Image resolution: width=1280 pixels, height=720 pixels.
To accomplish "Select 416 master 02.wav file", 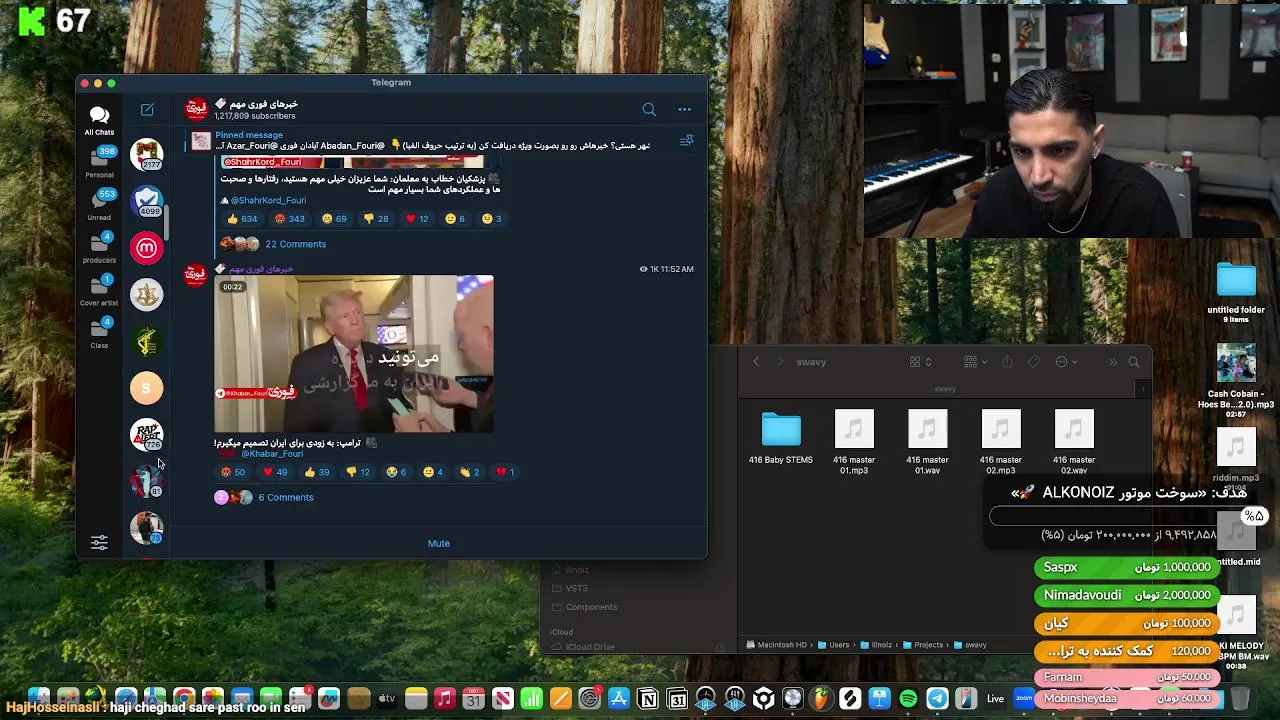I will tap(1074, 441).
